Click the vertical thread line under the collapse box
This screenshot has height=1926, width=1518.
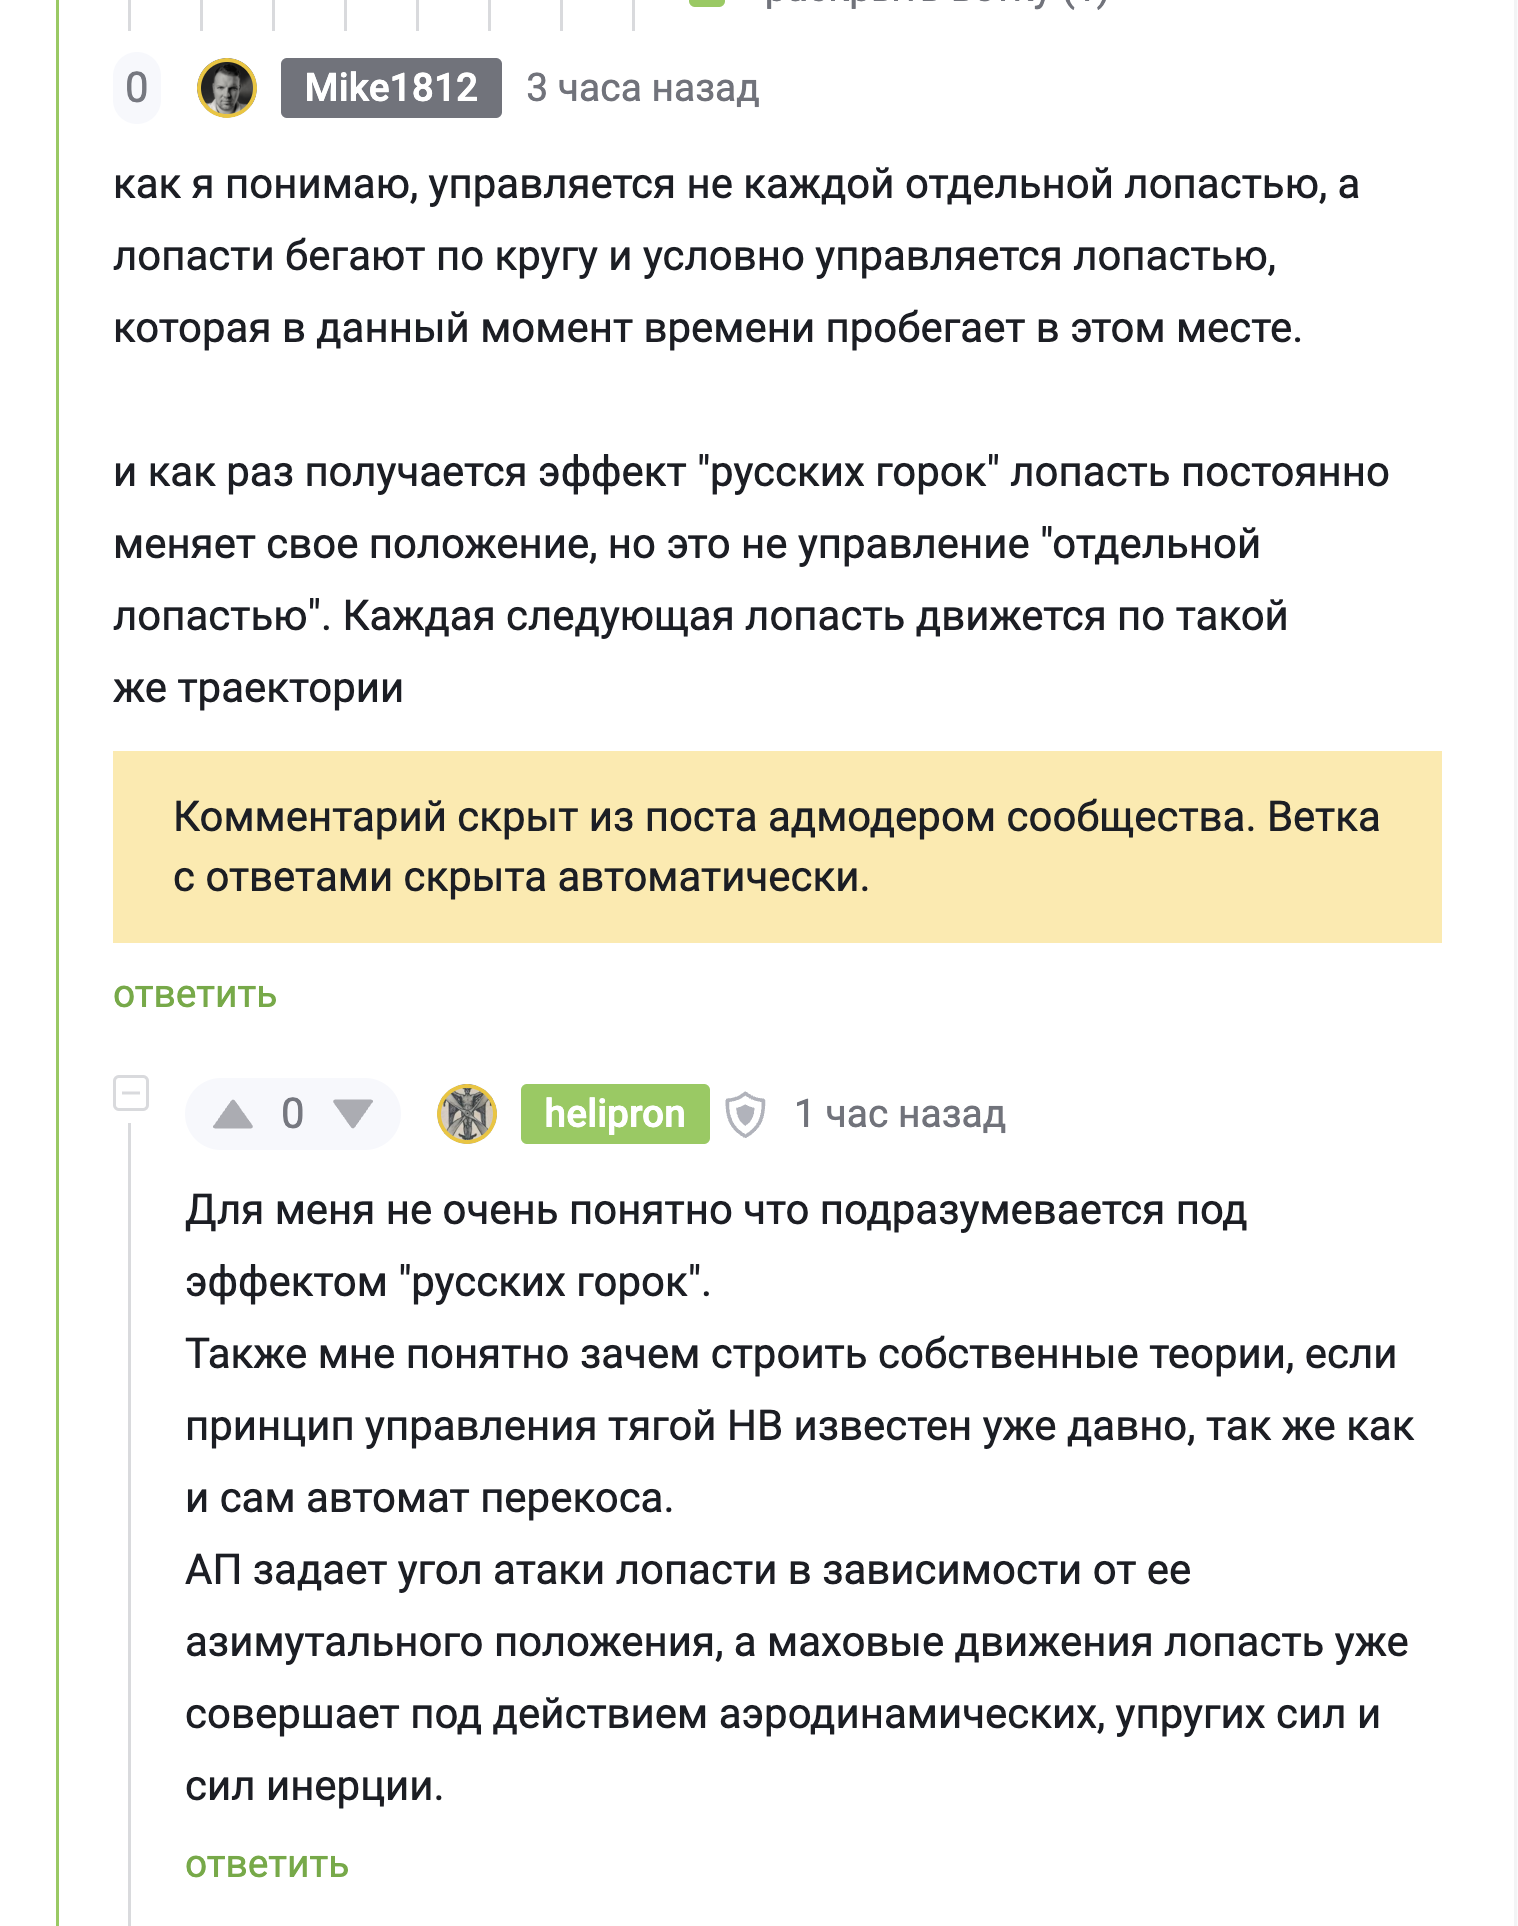pos(130,1500)
